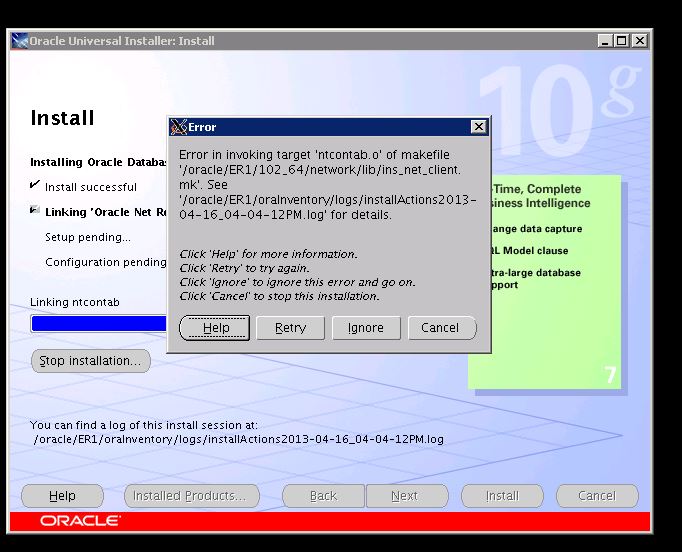Click the 'Linking ntcontab' progress label
Image resolution: width=682 pixels, height=552 pixels.
tap(75, 302)
